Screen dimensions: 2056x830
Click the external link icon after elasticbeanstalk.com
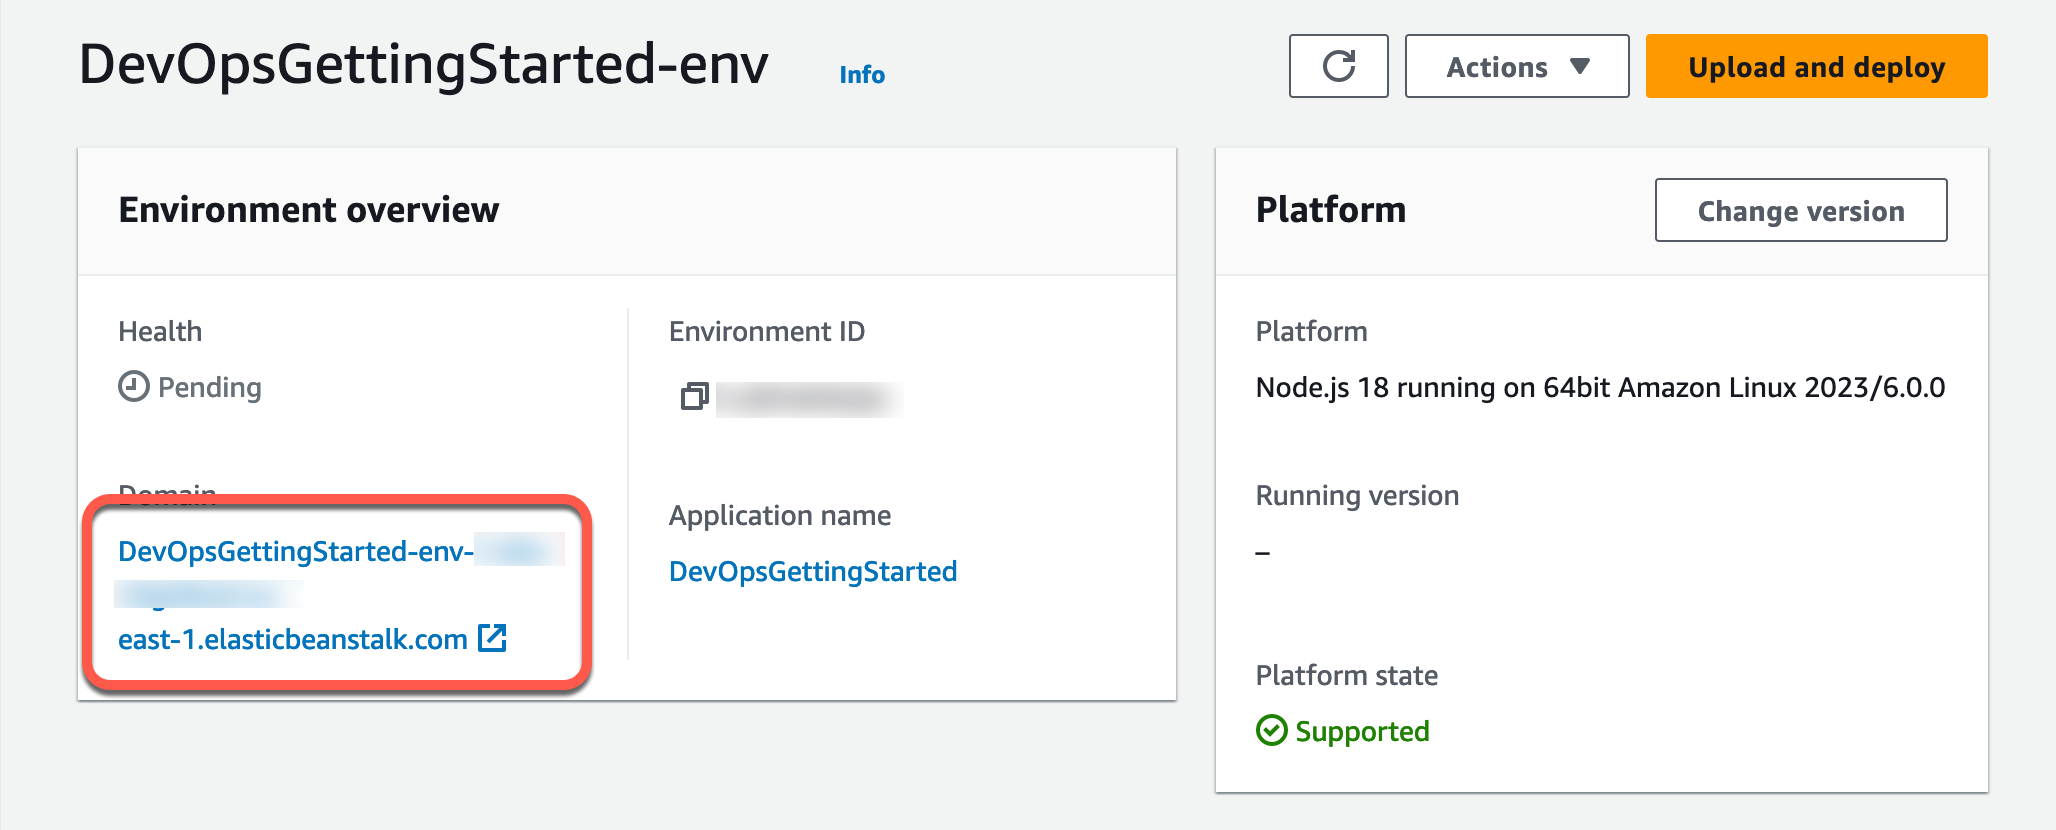pyautogui.click(x=492, y=638)
